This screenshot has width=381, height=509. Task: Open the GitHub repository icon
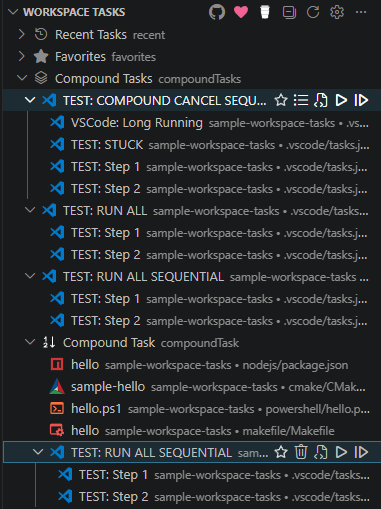(x=217, y=12)
